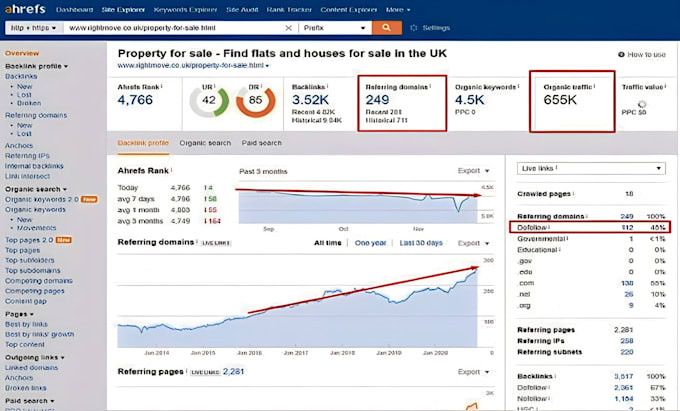Expand the Live links dropdown

coord(591,168)
